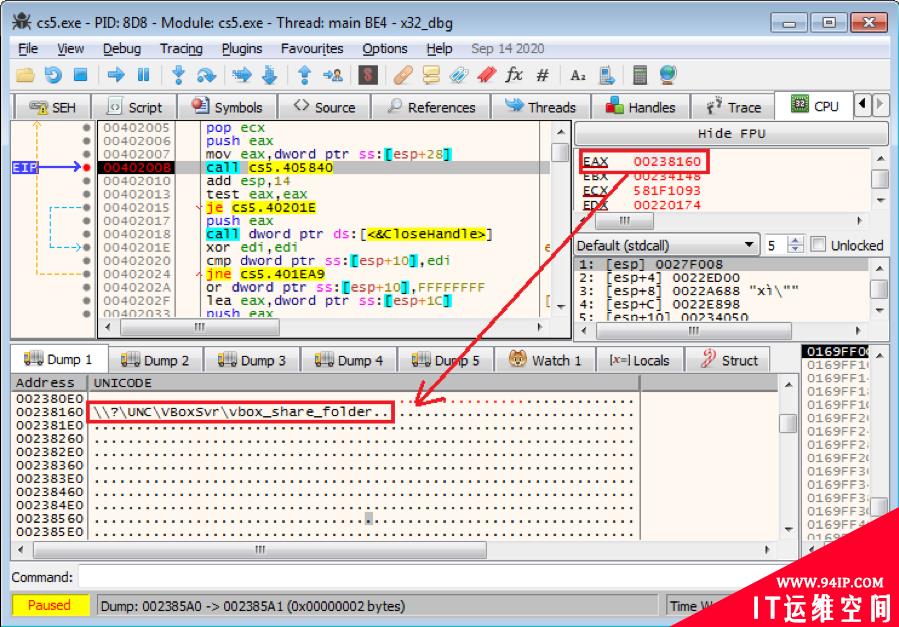
Task: Open the Watch 1 tab
Action: tap(545, 360)
